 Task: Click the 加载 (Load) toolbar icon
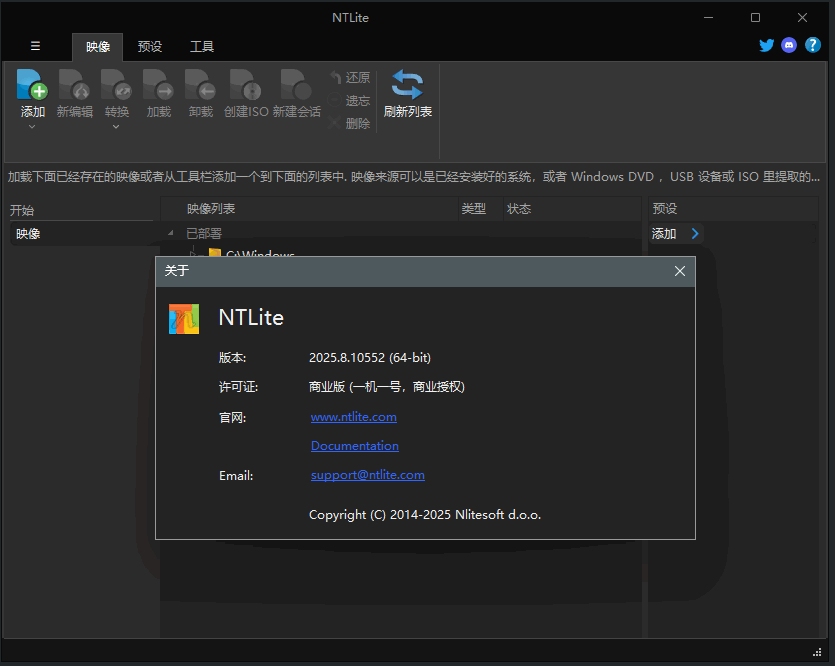pos(158,85)
